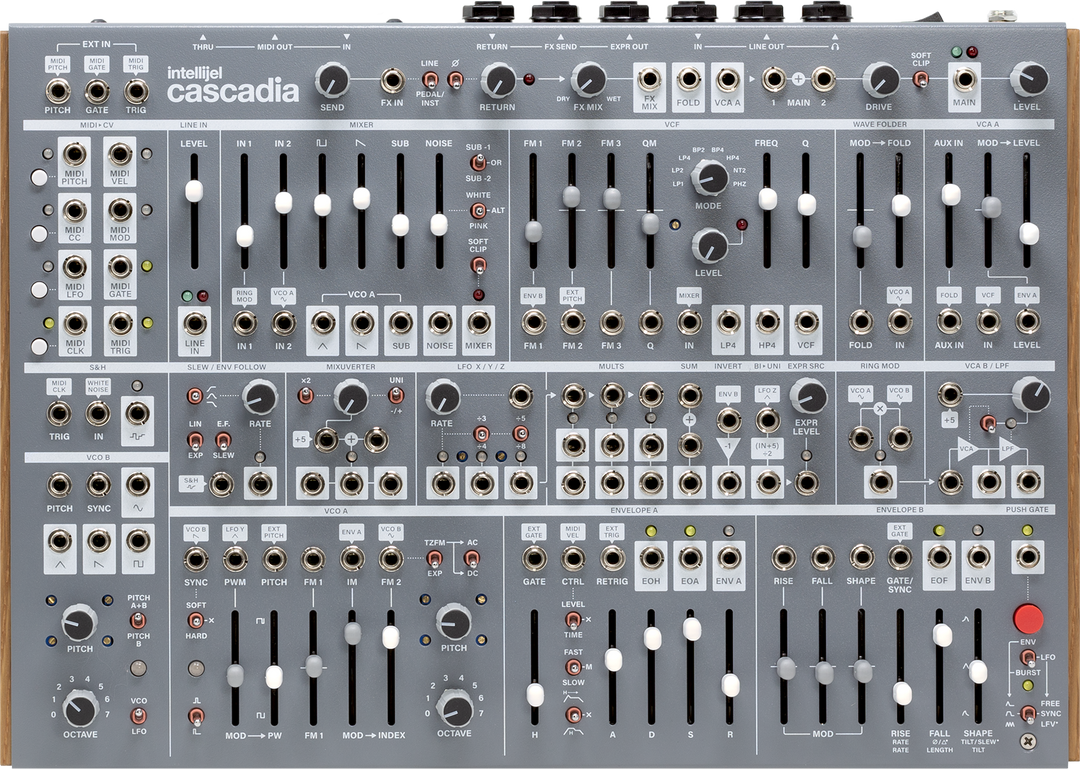Toggle the SUB -1 / SUB -2 mixer switch
Viewport: 1080px width, 770px height.
click(477, 163)
